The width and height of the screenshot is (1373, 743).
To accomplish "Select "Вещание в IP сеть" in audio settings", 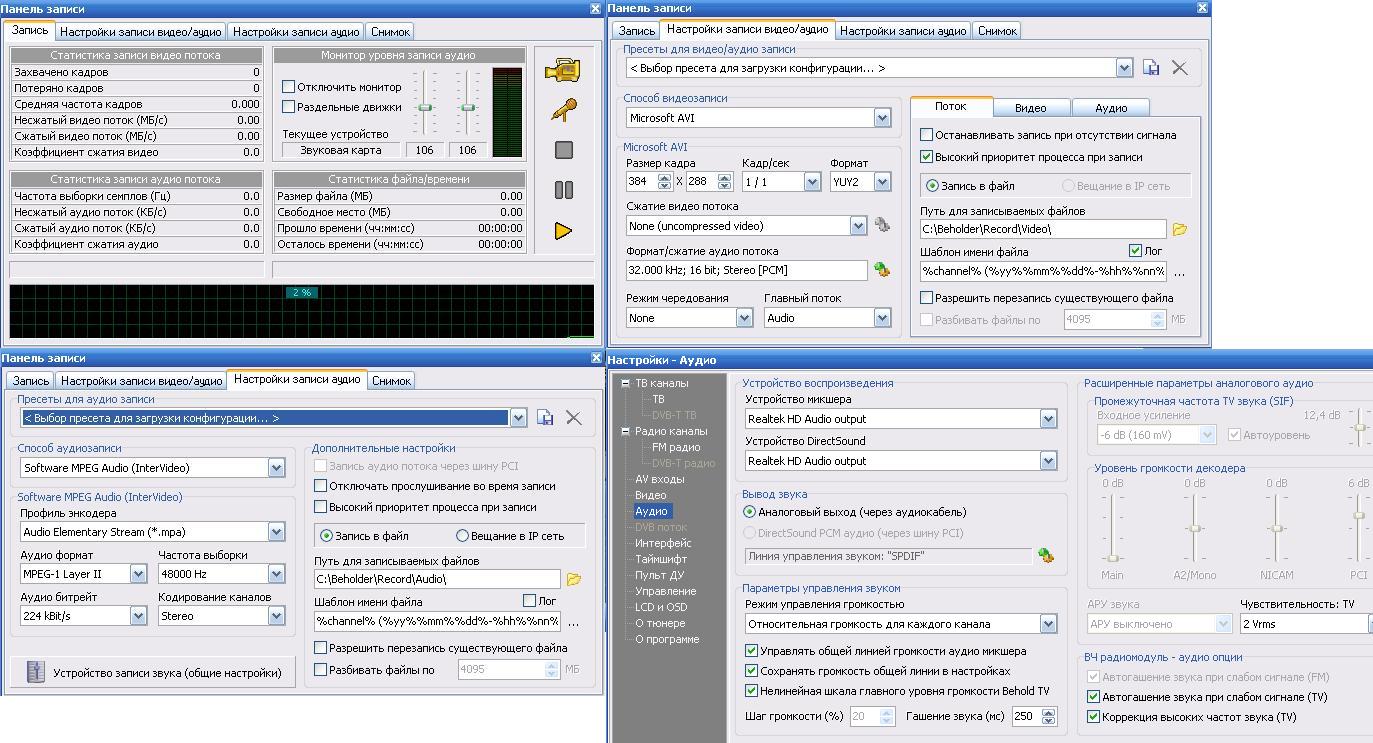I will pos(462,536).
